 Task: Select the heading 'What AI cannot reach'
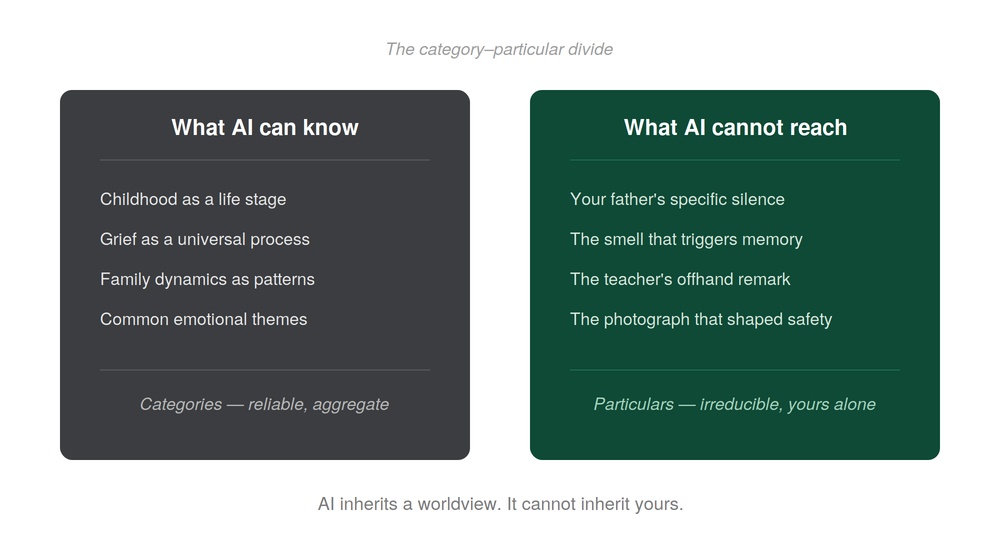(x=735, y=128)
